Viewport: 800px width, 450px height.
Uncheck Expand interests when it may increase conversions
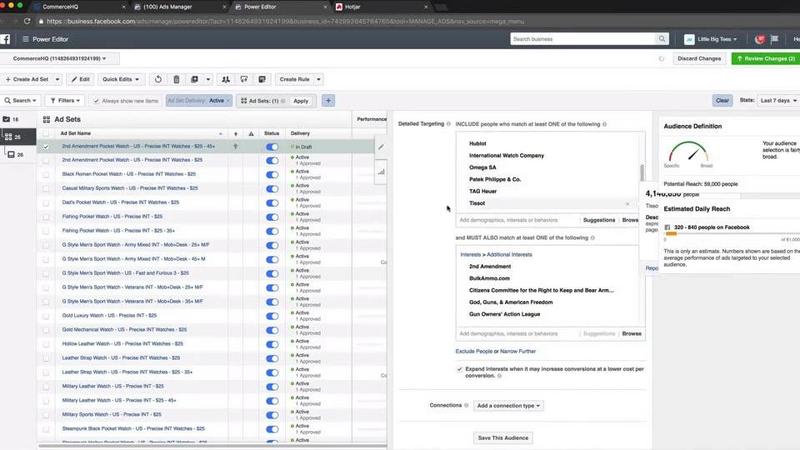tap(459, 369)
